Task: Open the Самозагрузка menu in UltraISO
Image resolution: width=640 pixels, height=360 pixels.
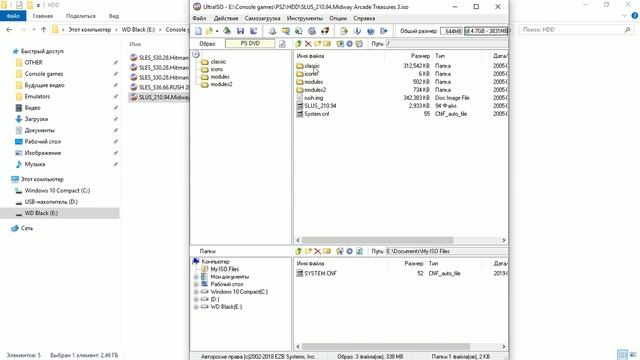Action: tap(262, 18)
